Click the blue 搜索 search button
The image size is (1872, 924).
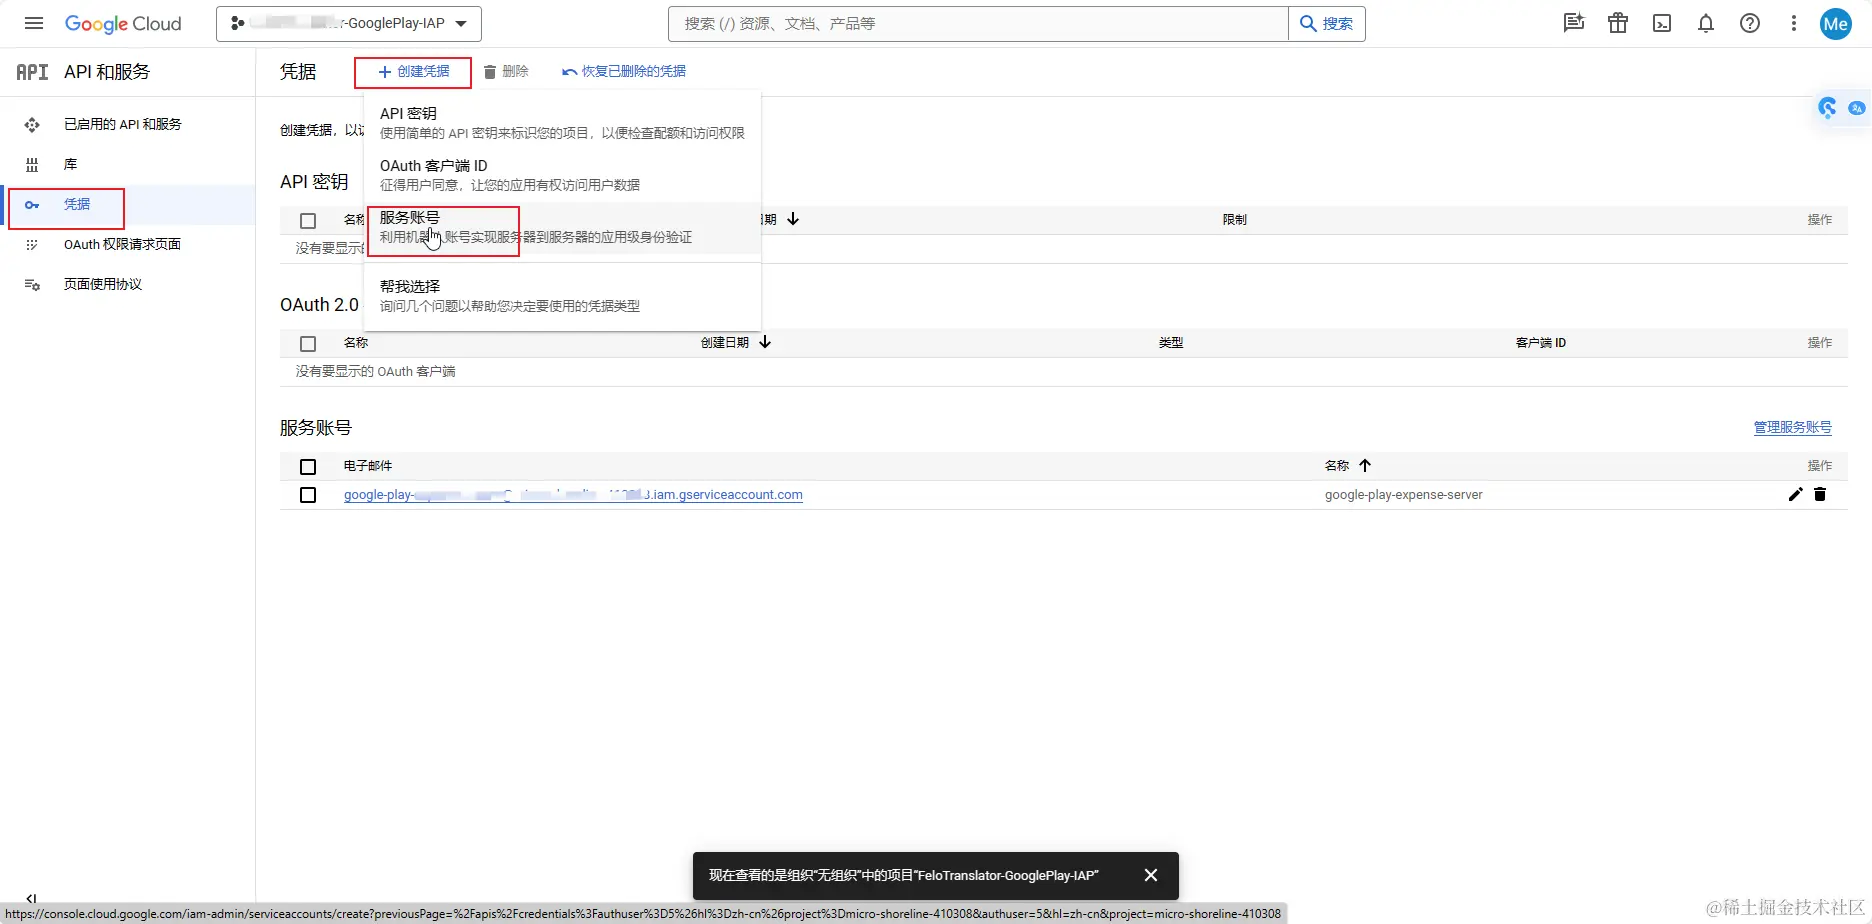click(x=1327, y=24)
